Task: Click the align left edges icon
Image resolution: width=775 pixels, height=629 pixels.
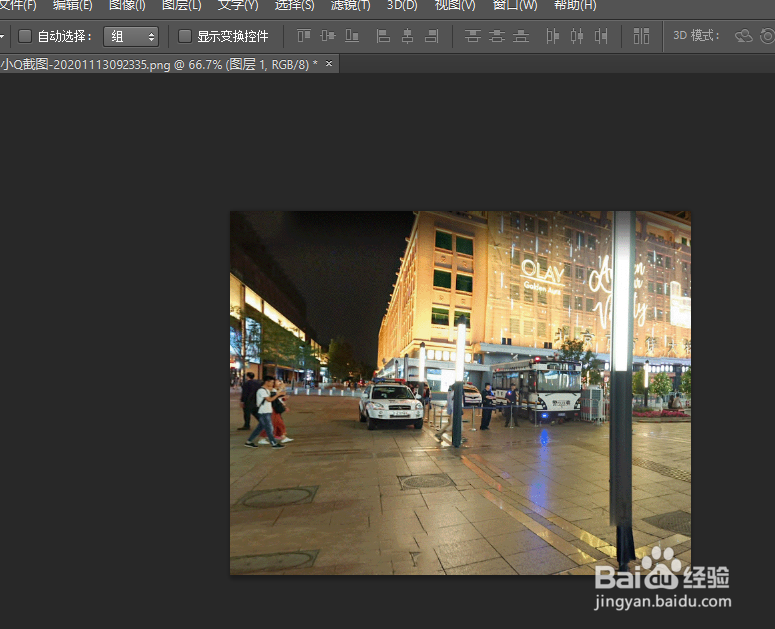Action: coord(383,36)
